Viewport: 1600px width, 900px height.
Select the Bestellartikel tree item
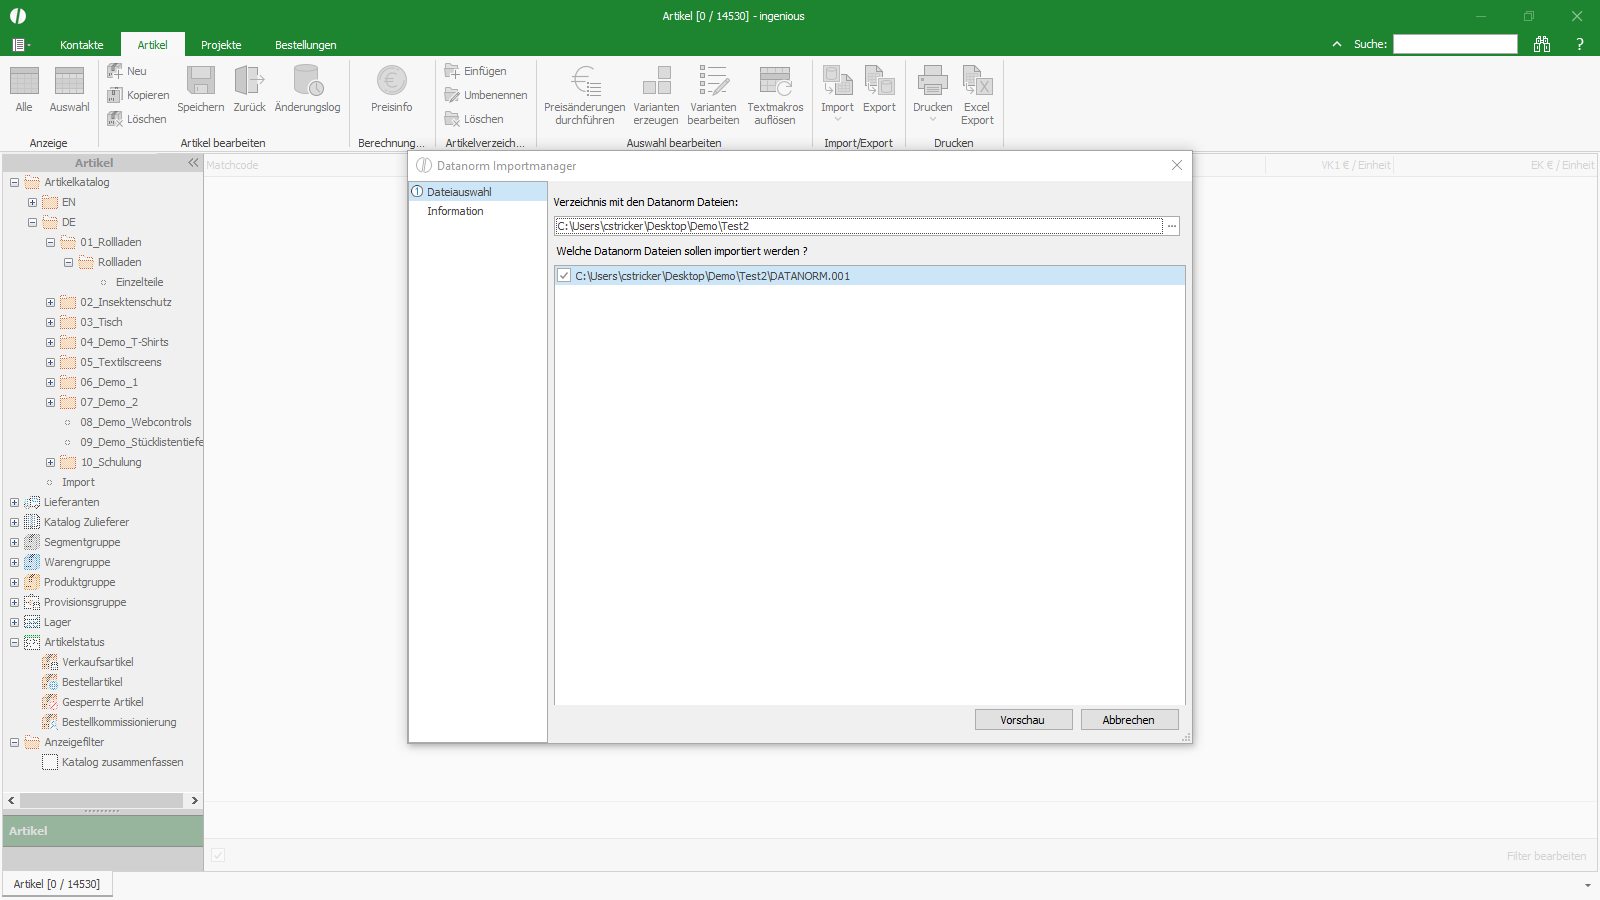click(92, 682)
